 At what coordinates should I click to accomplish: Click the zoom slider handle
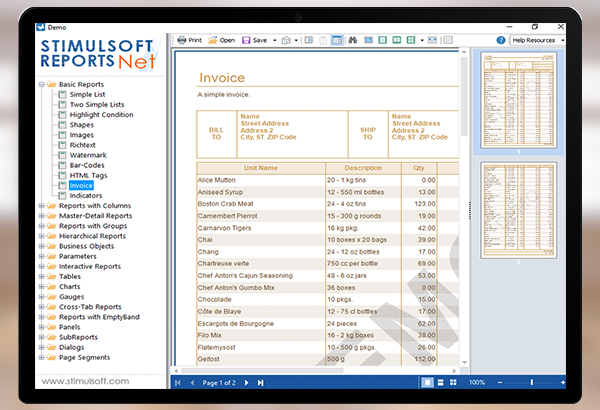pyautogui.click(x=532, y=382)
